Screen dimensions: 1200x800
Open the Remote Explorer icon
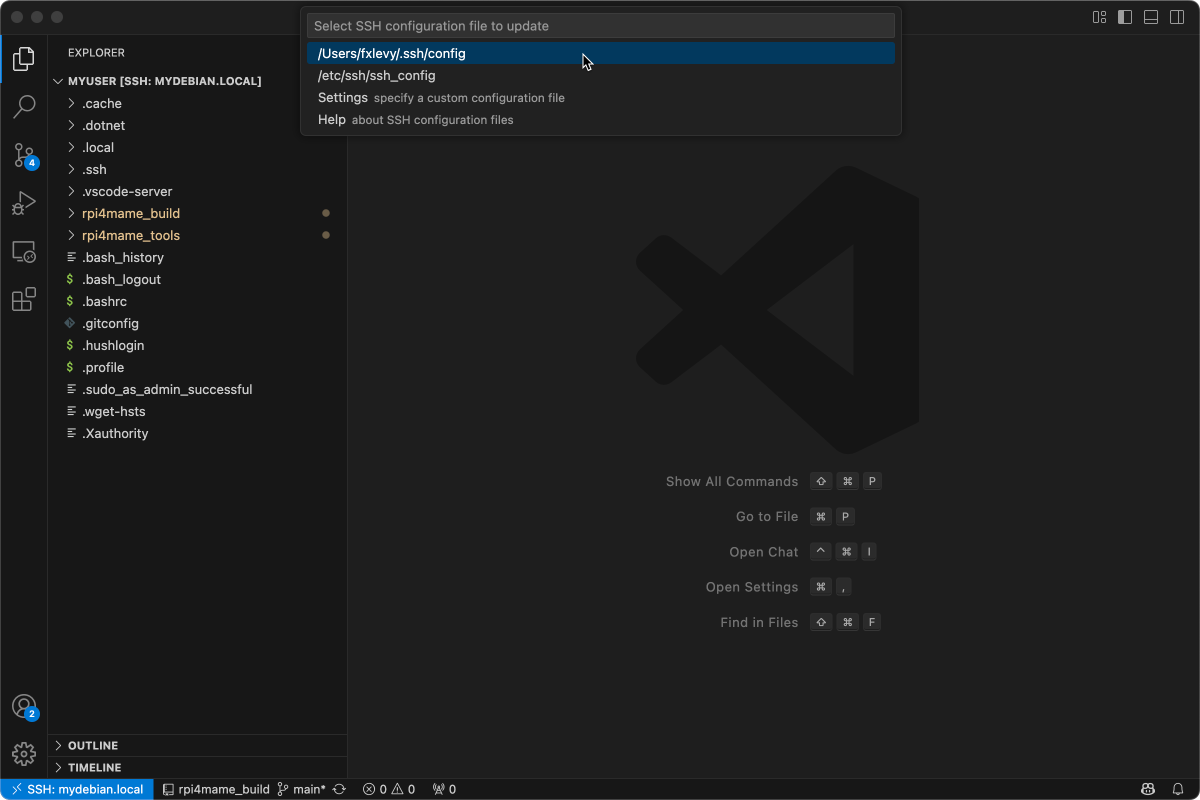(x=23, y=251)
